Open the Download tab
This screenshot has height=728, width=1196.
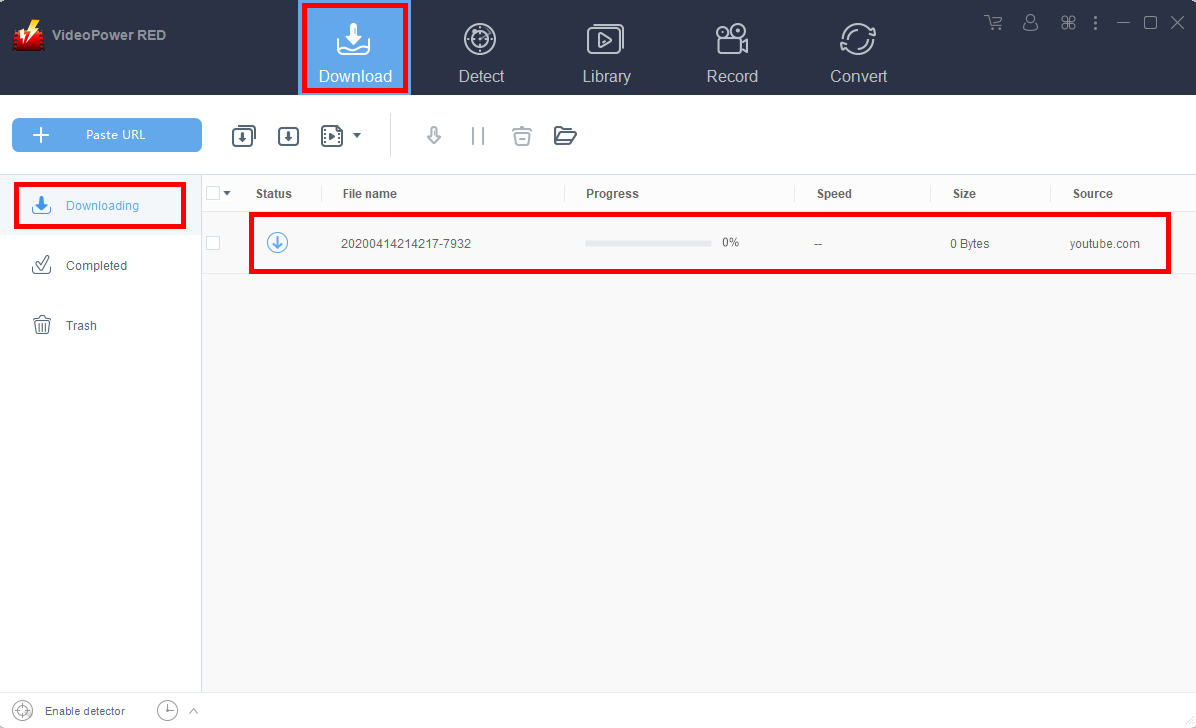click(x=355, y=49)
